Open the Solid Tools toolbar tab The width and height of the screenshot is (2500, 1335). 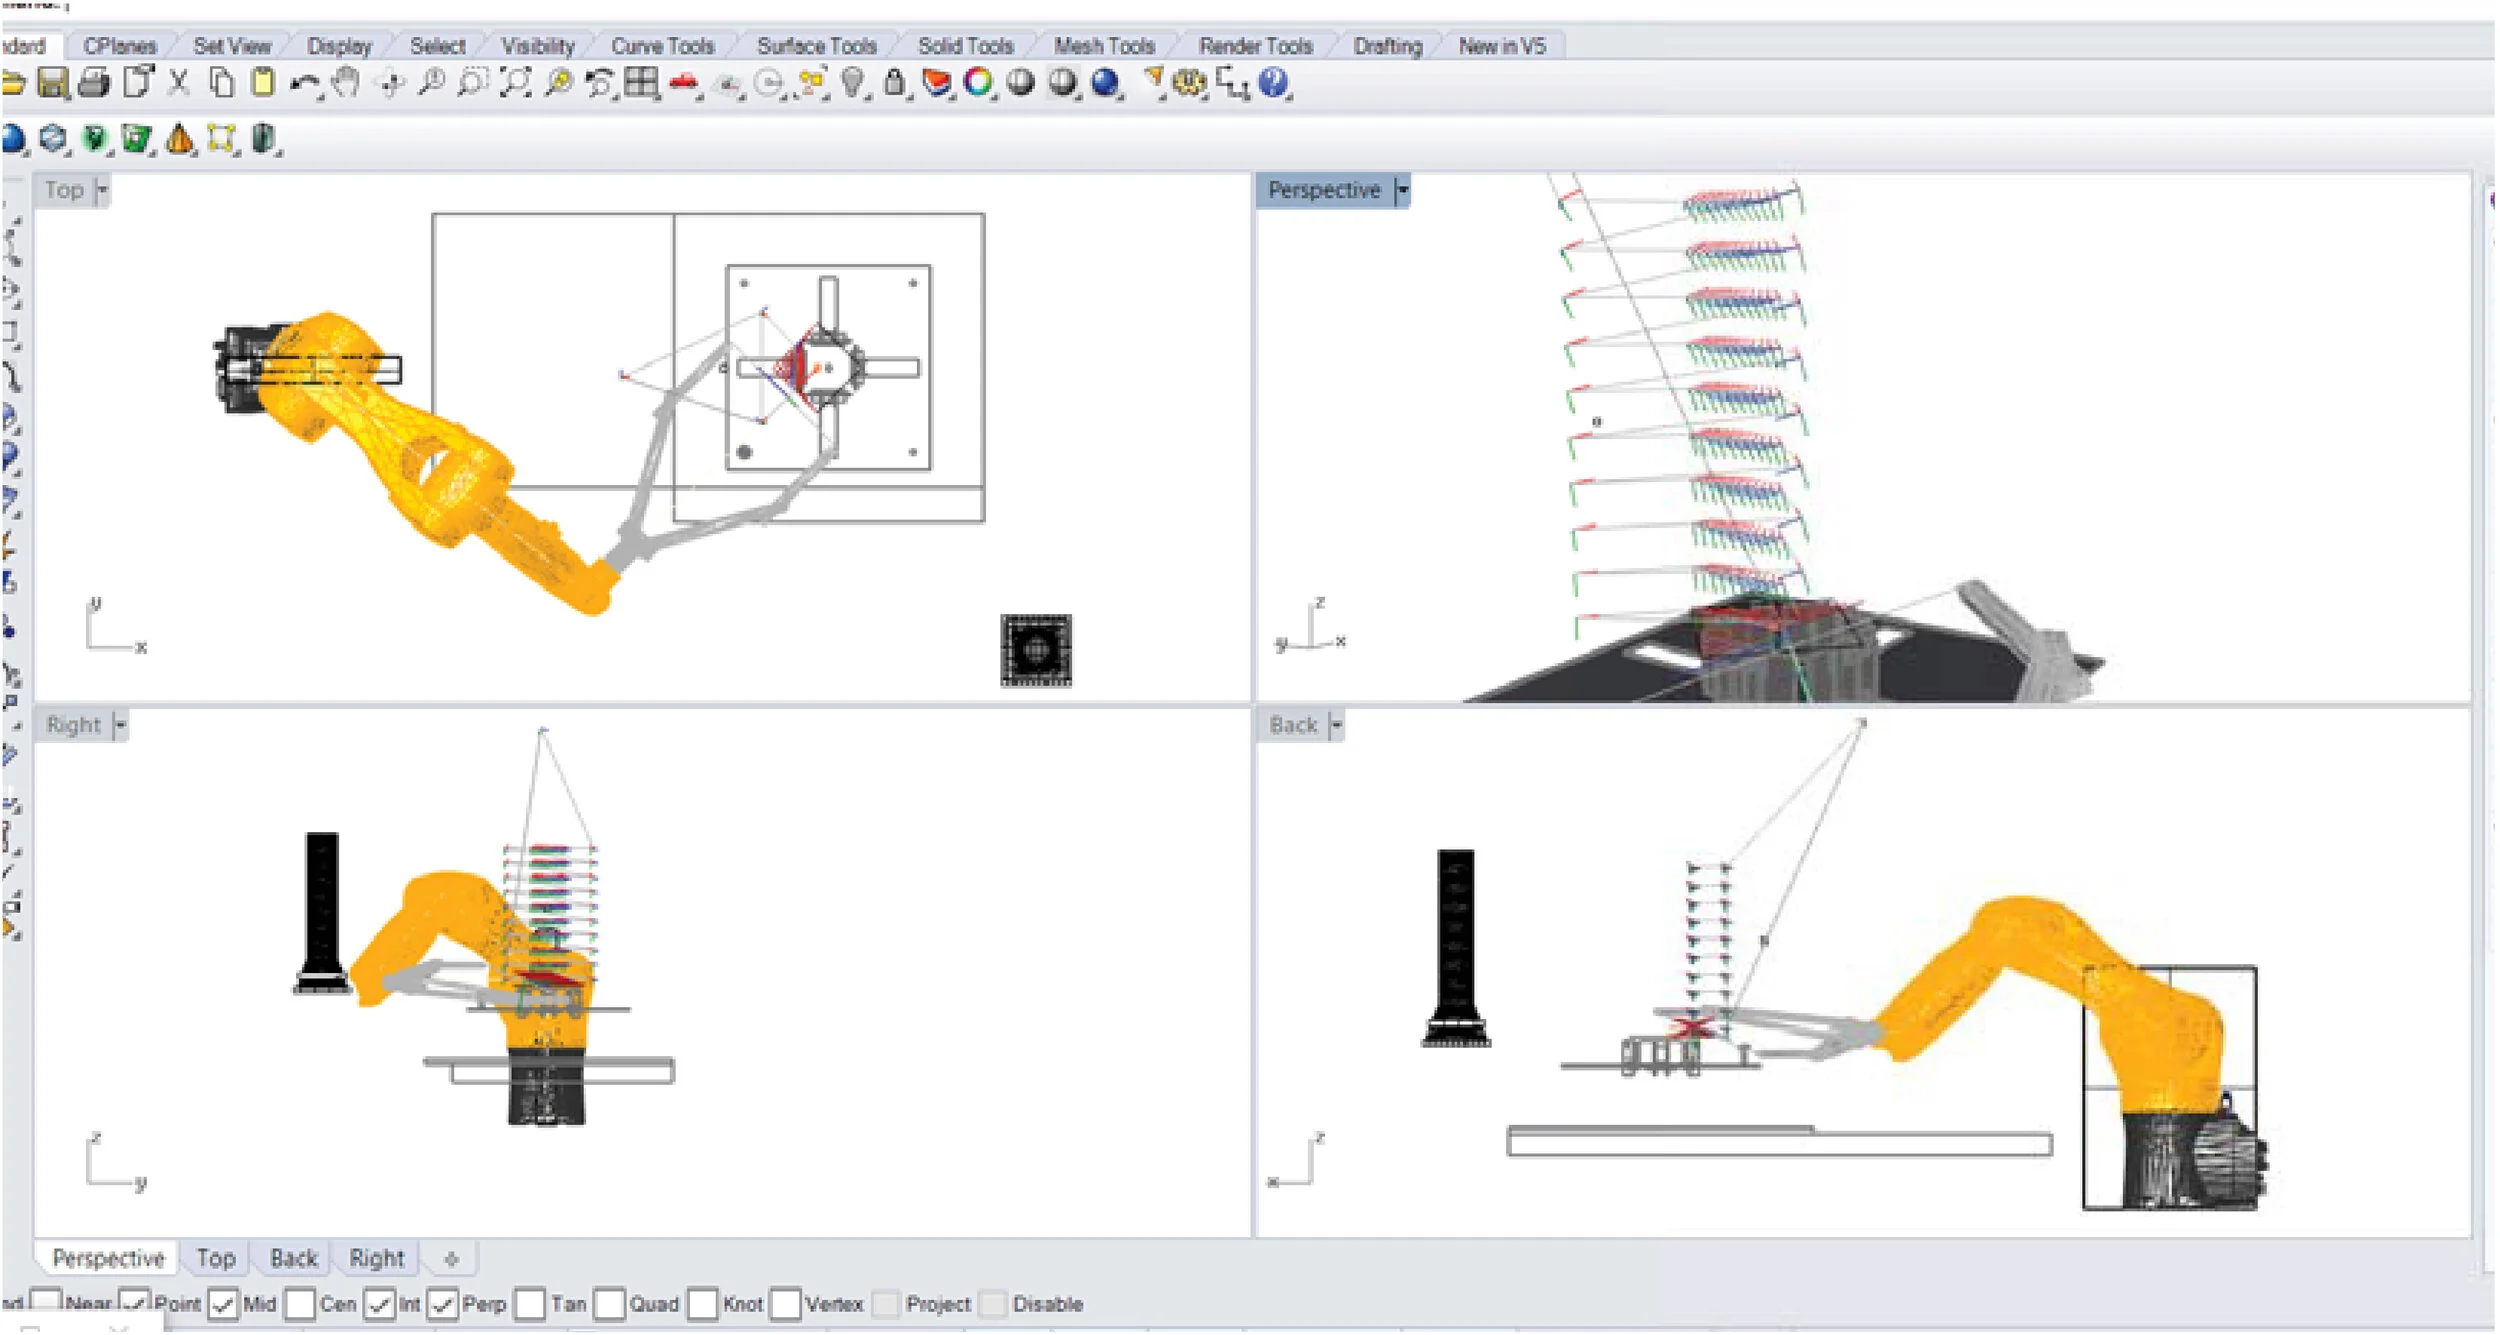(x=965, y=46)
